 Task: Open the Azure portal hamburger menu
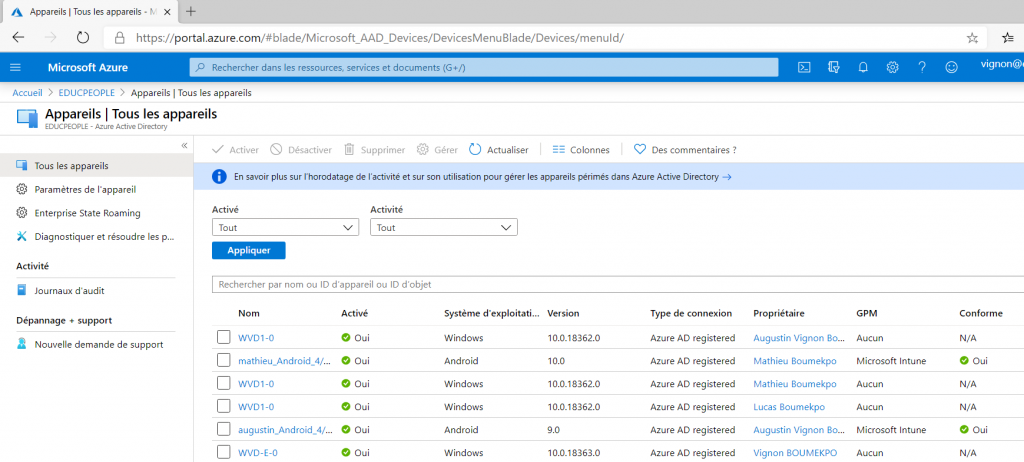pyautogui.click(x=16, y=67)
